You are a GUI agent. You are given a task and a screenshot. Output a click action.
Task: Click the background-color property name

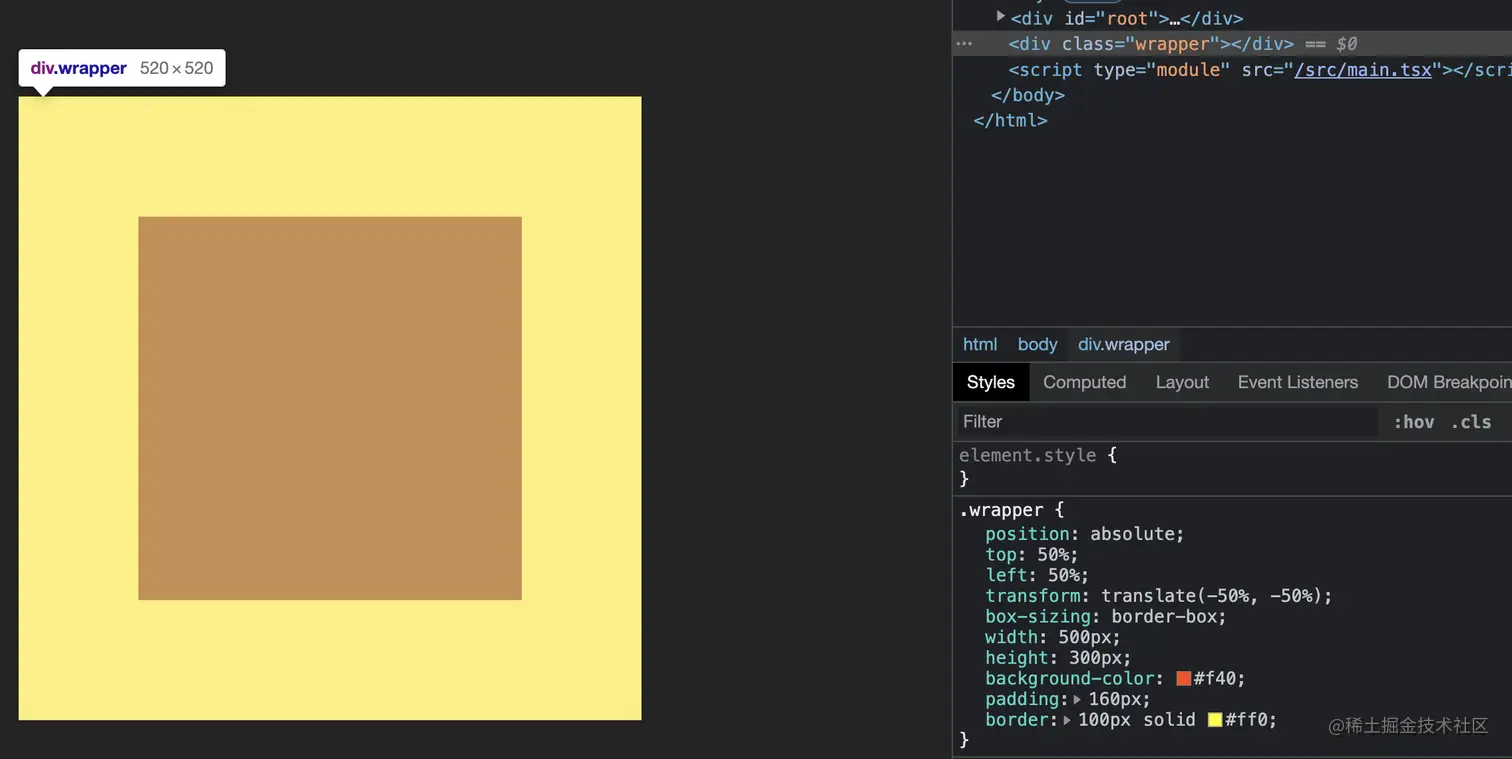(1069, 679)
